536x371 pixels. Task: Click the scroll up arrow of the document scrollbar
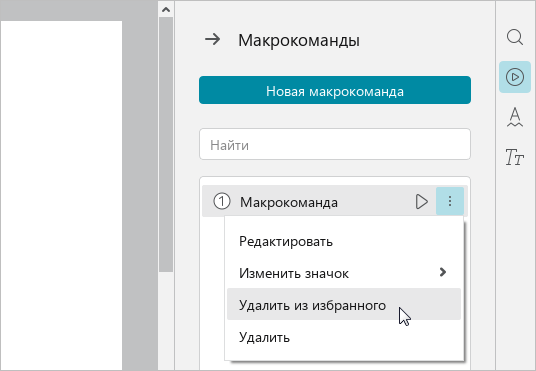tap(166, 10)
